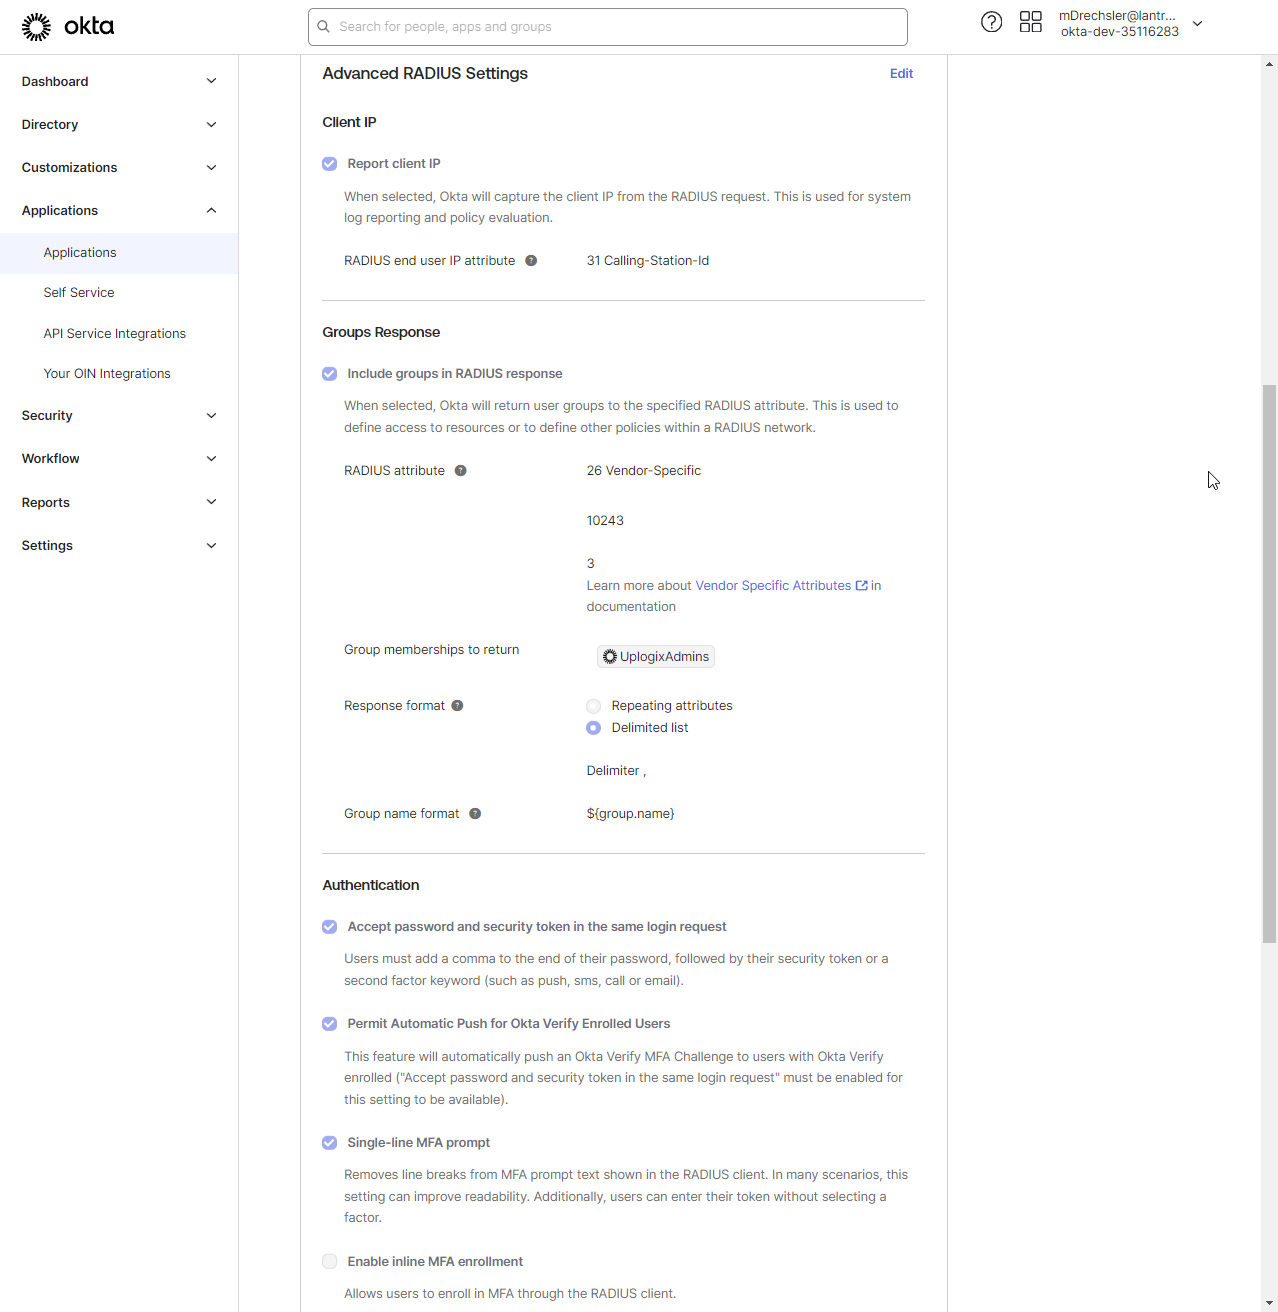The width and height of the screenshot is (1278, 1312).
Task: Open the Vendor Specific Attributes link
Action: 774,586
